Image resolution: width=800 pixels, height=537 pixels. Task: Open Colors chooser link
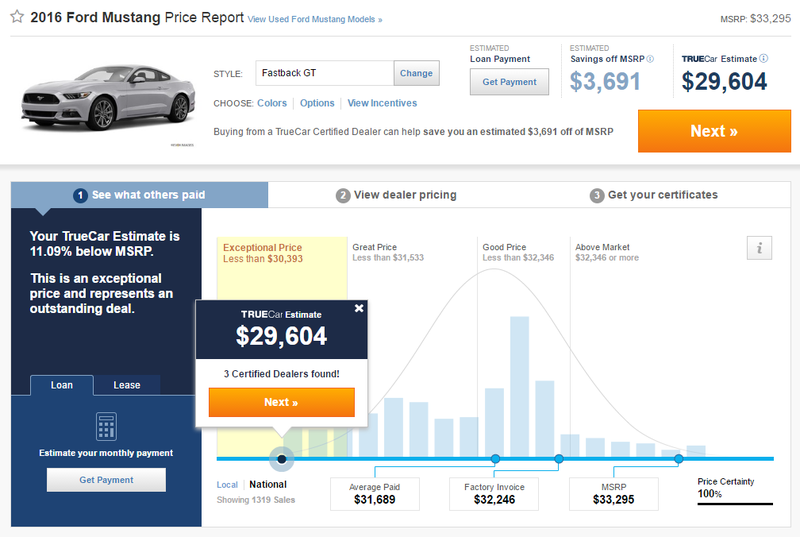click(272, 103)
